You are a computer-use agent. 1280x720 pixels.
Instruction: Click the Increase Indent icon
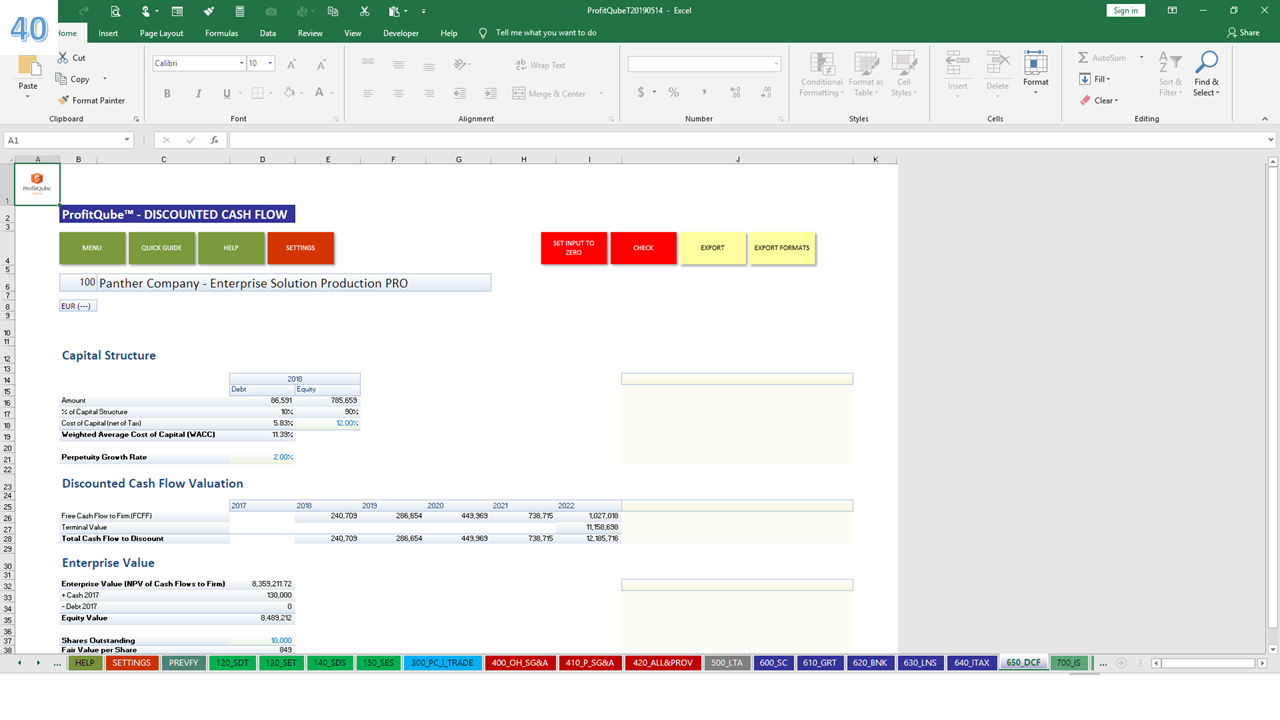click(490, 93)
